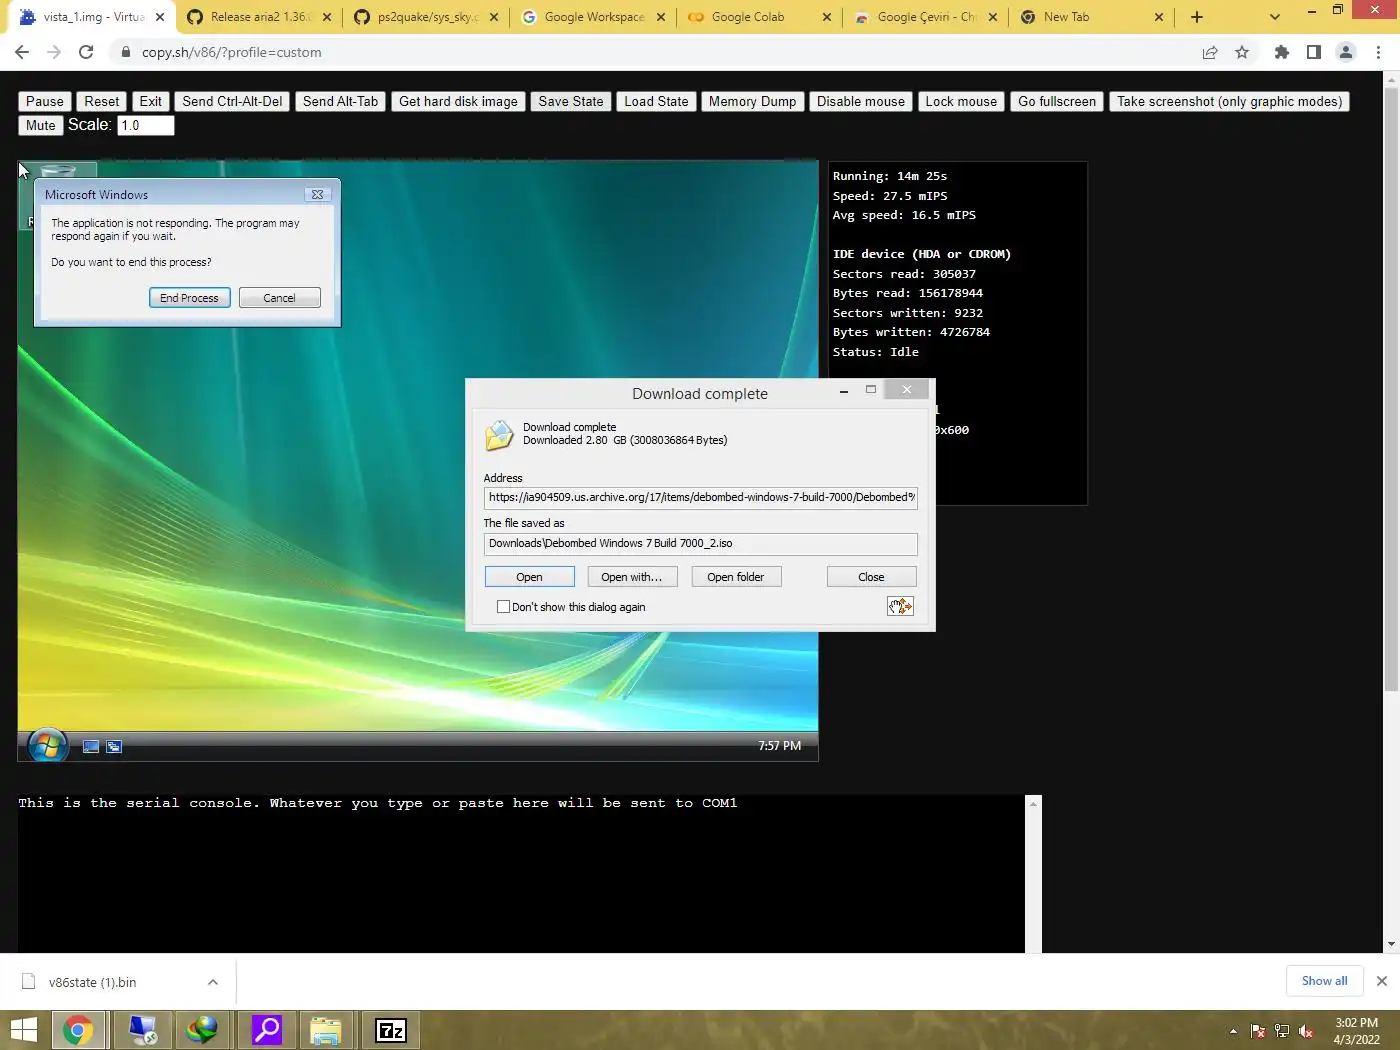Click the browser back arrow
The image size is (1400, 1050).
tap(22, 52)
